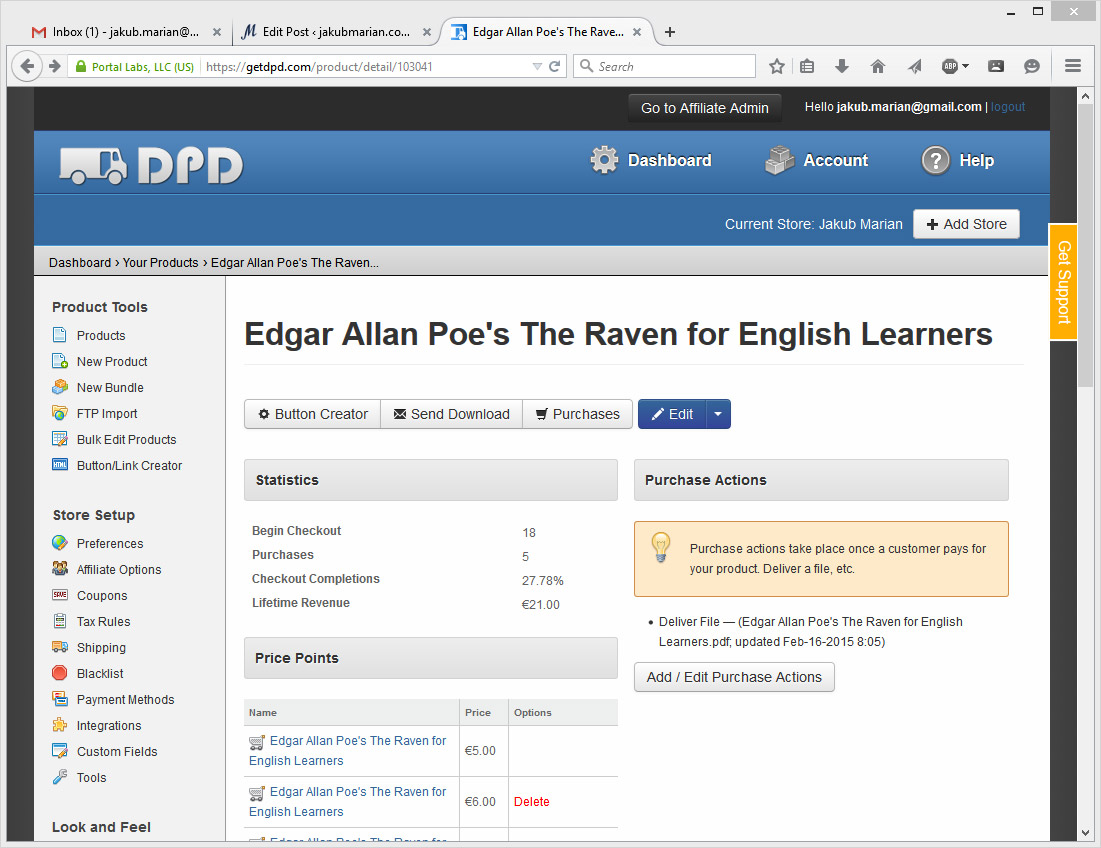Screen dimensions: 1101x848
Task: Click the blue Edit button
Action: [x=672, y=413]
